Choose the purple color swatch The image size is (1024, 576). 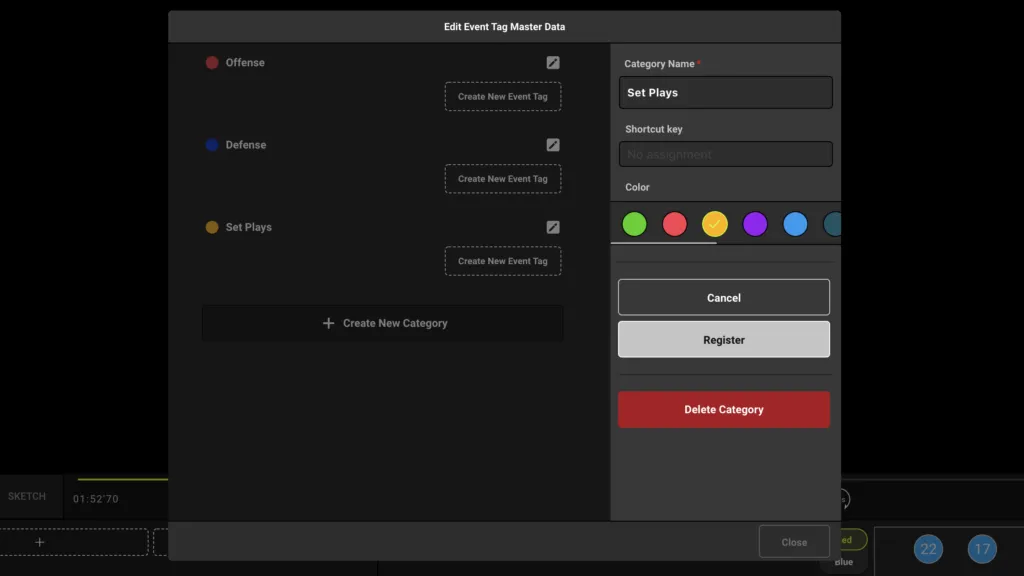[x=755, y=224]
